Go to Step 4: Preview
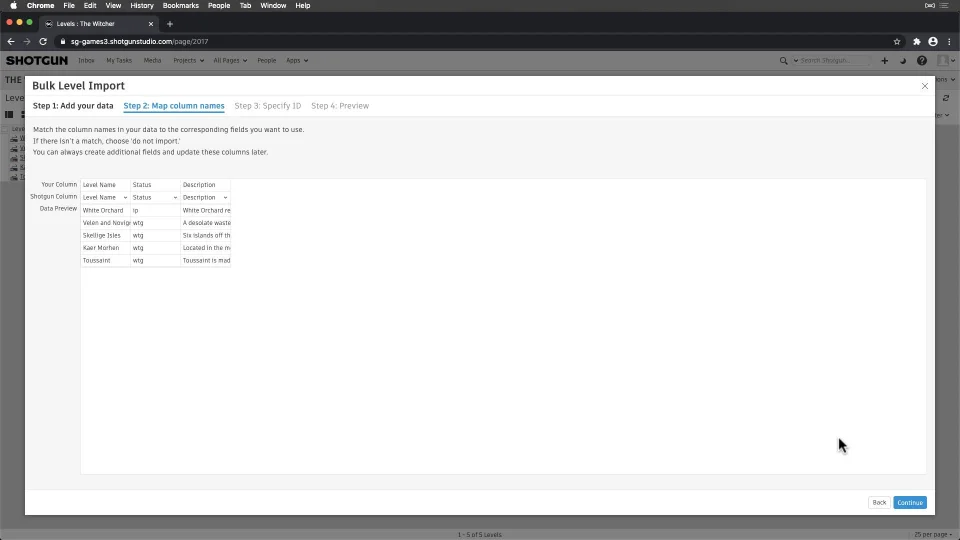Image resolution: width=960 pixels, height=540 pixels. point(340,106)
